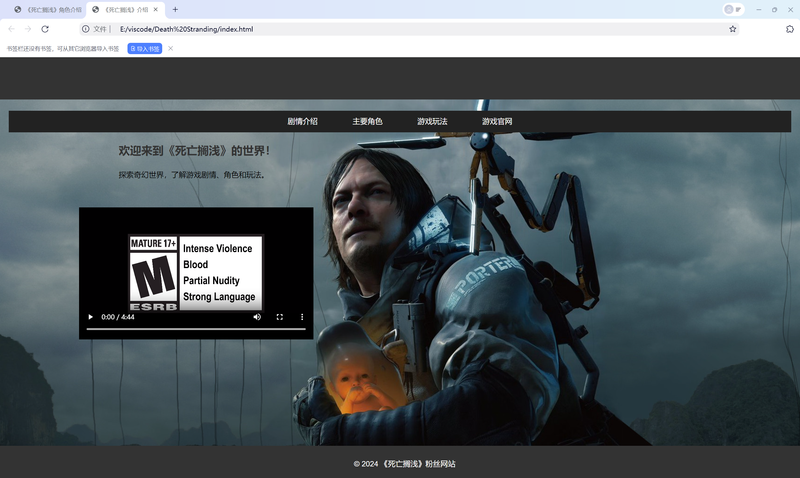Bookmark this page with star icon

point(733,29)
